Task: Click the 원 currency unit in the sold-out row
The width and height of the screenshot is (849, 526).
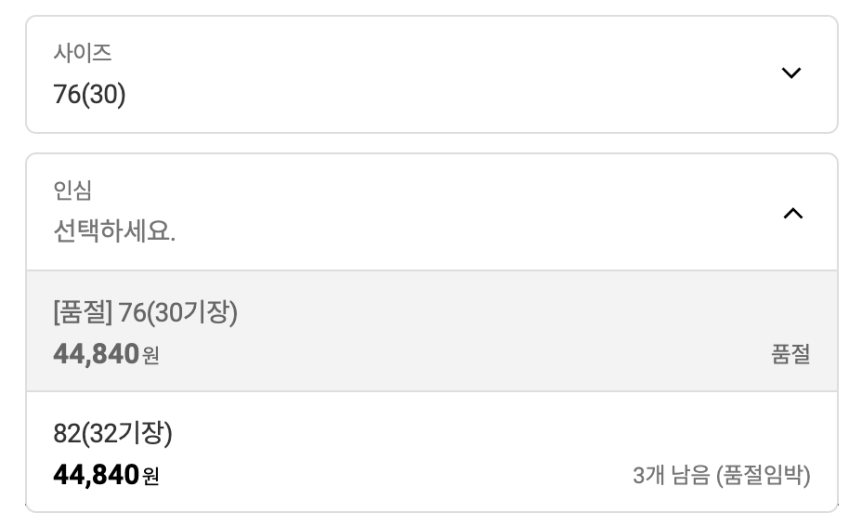Action: [151, 356]
